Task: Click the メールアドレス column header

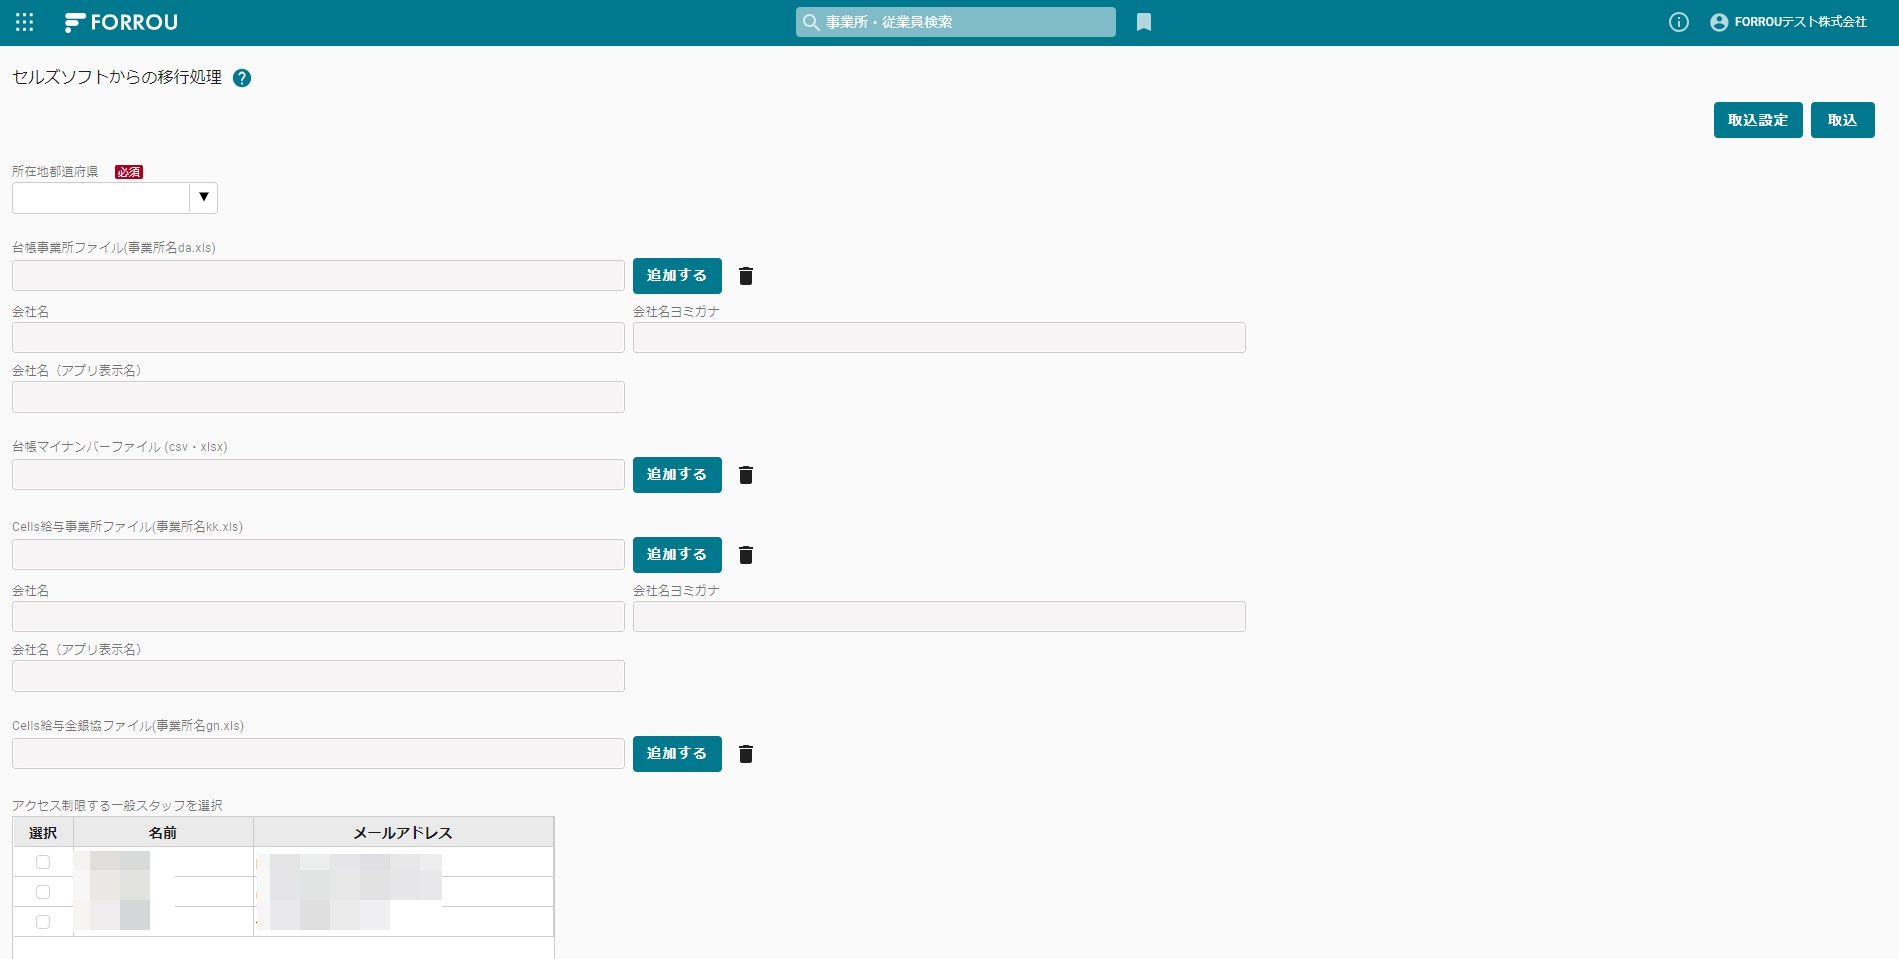Action: click(x=403, y=832)
